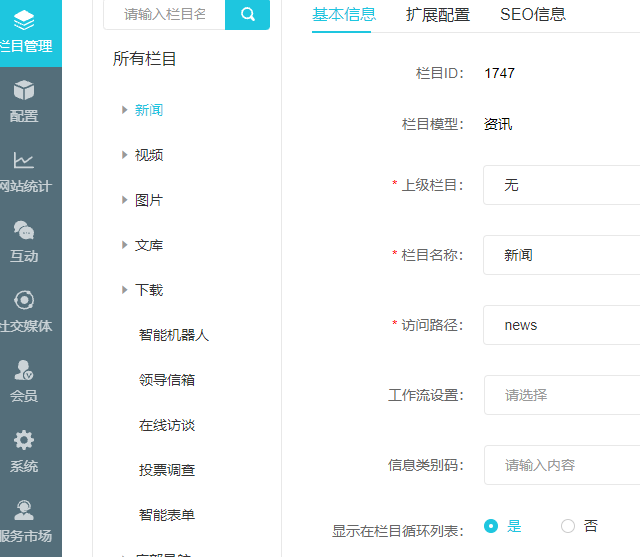Switch to the 扩展配置 tab
The width and height of the screenshot is (640, 557).
pyautogui.click(x=438, y=14)
